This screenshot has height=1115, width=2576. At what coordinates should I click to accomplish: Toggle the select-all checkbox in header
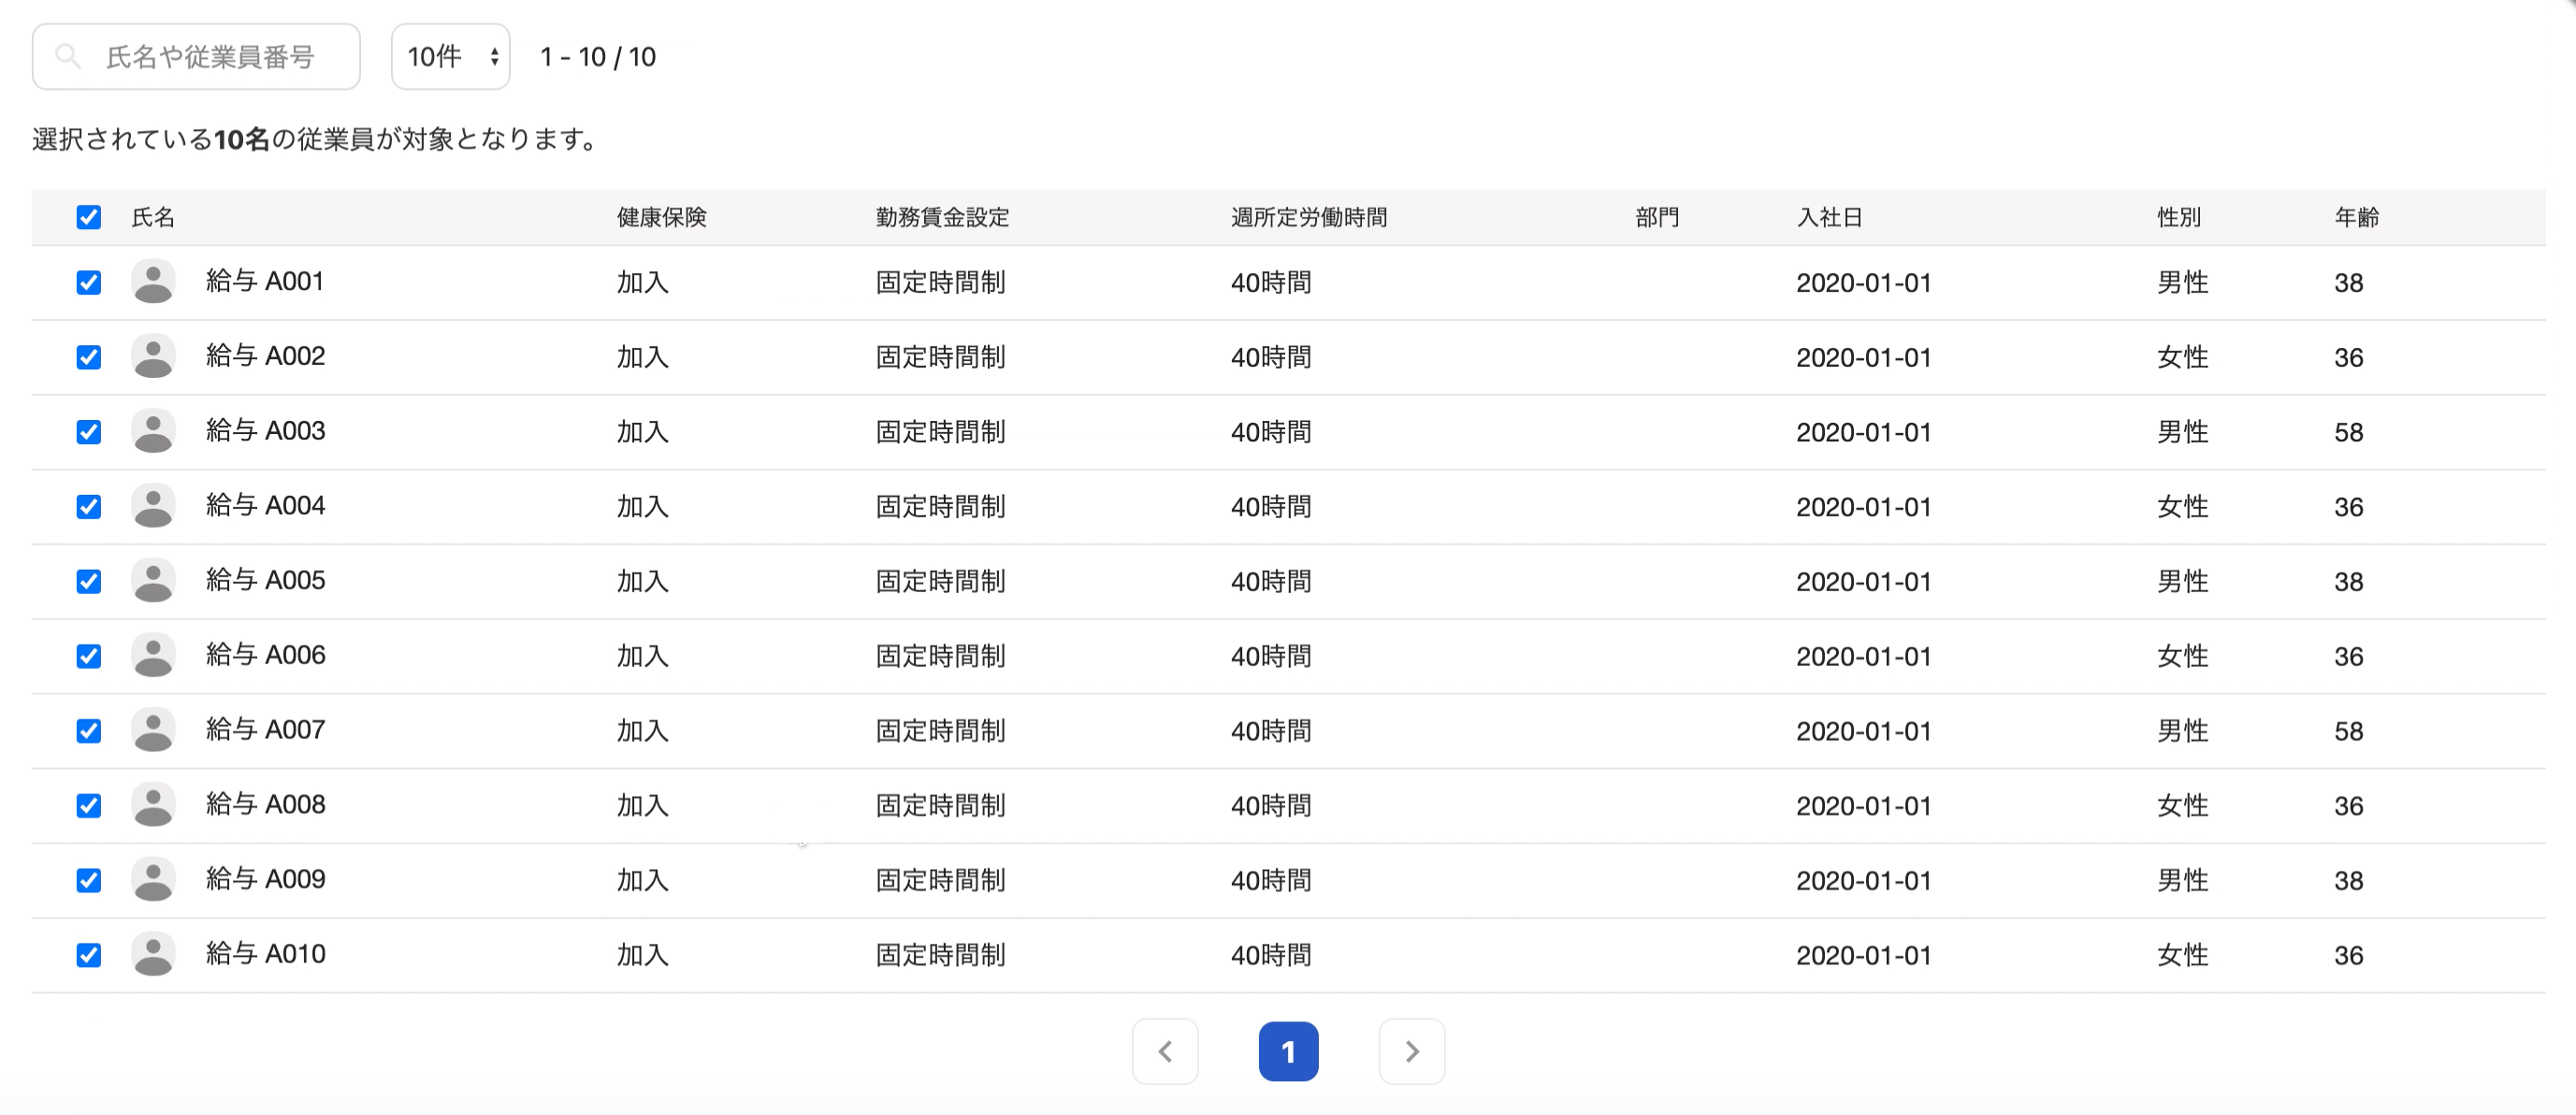[89, 217]
